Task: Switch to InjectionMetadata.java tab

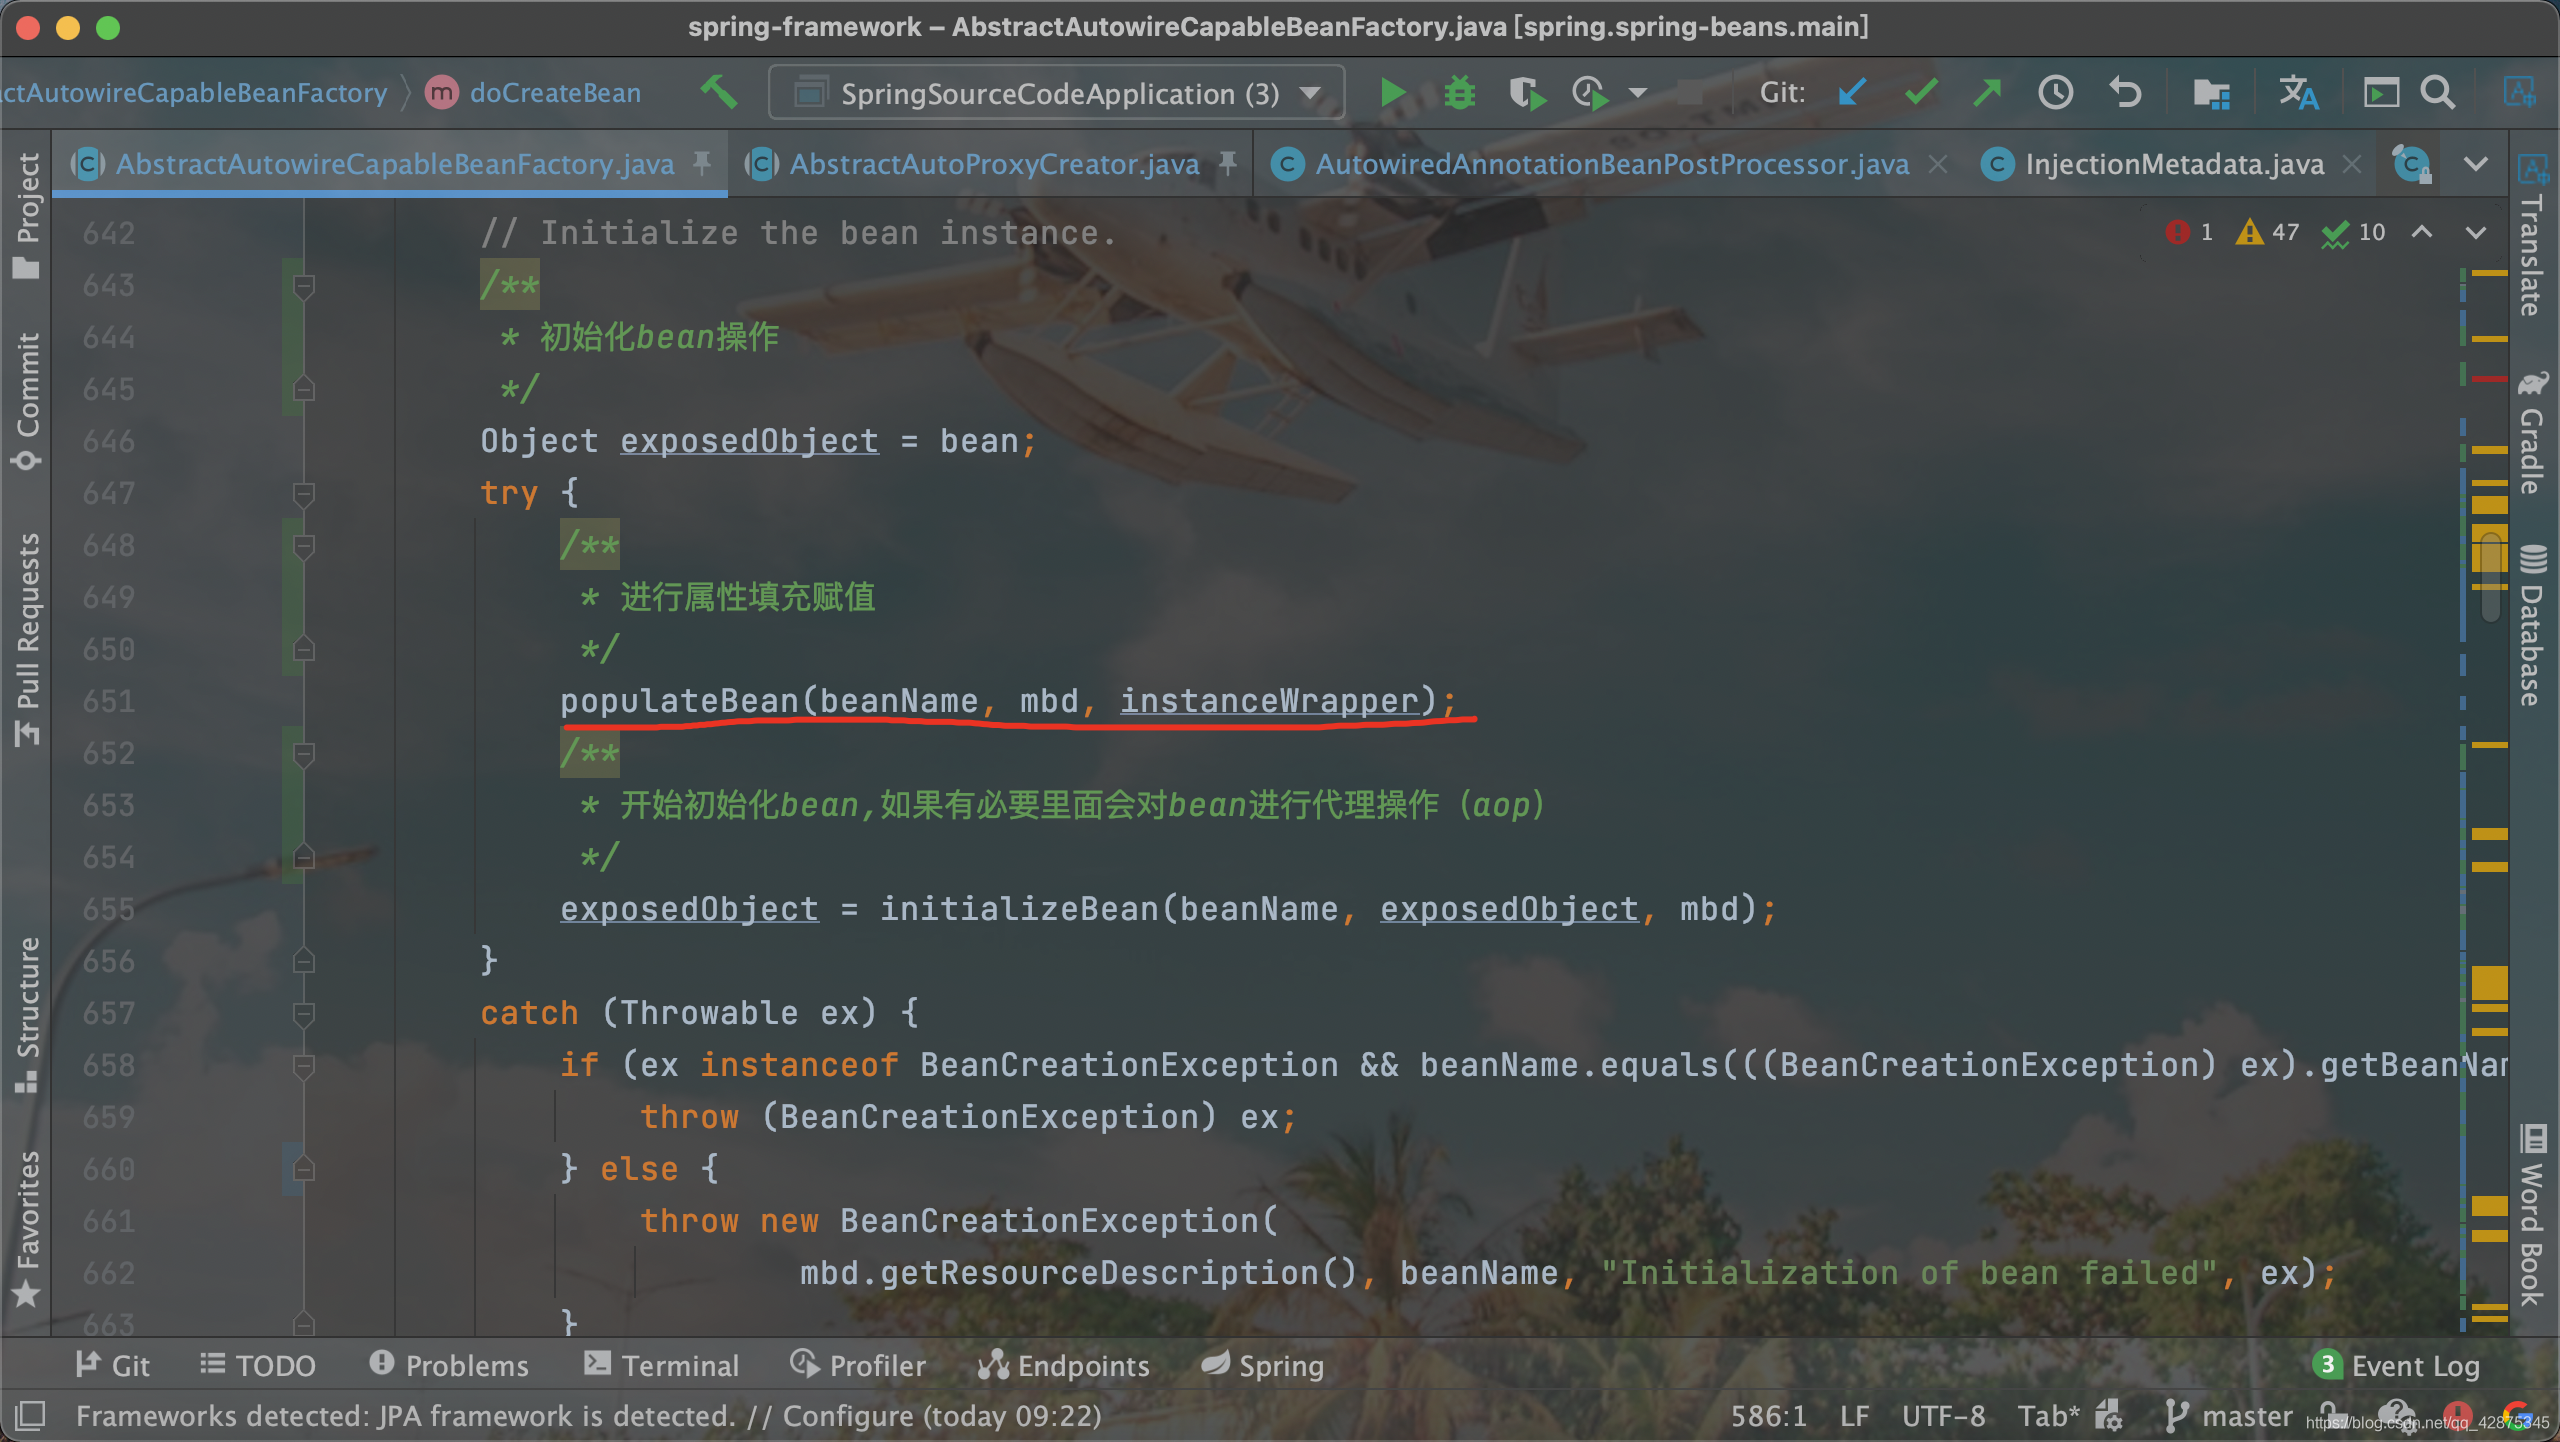Action: [2173, 164]
